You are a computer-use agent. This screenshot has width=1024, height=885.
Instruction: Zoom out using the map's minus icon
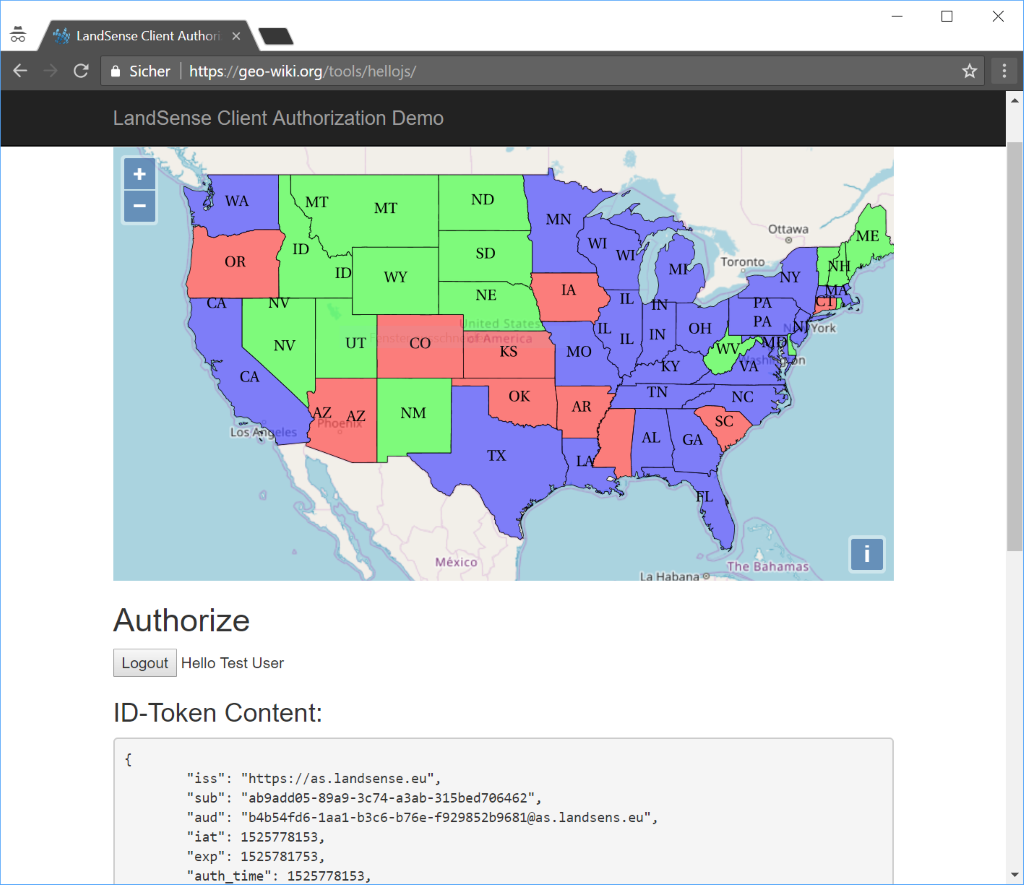click(x=139, y=206)
